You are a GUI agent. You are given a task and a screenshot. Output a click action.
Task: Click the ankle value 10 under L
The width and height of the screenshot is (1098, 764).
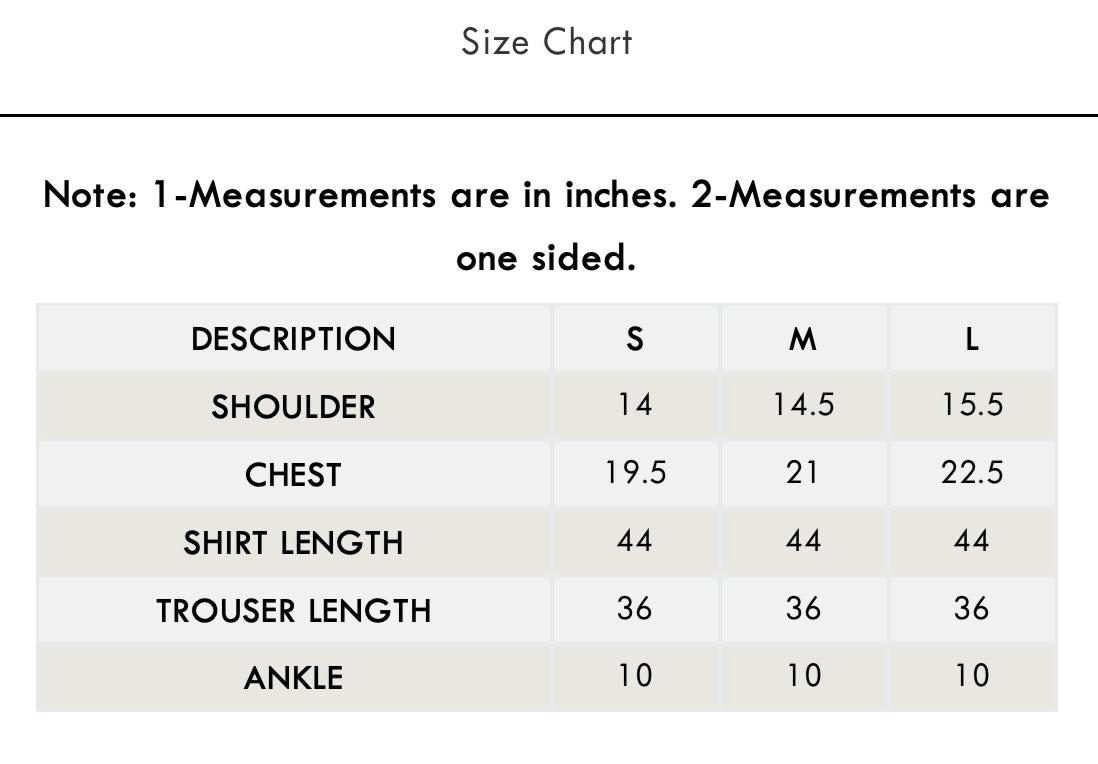tap(972, 675)
